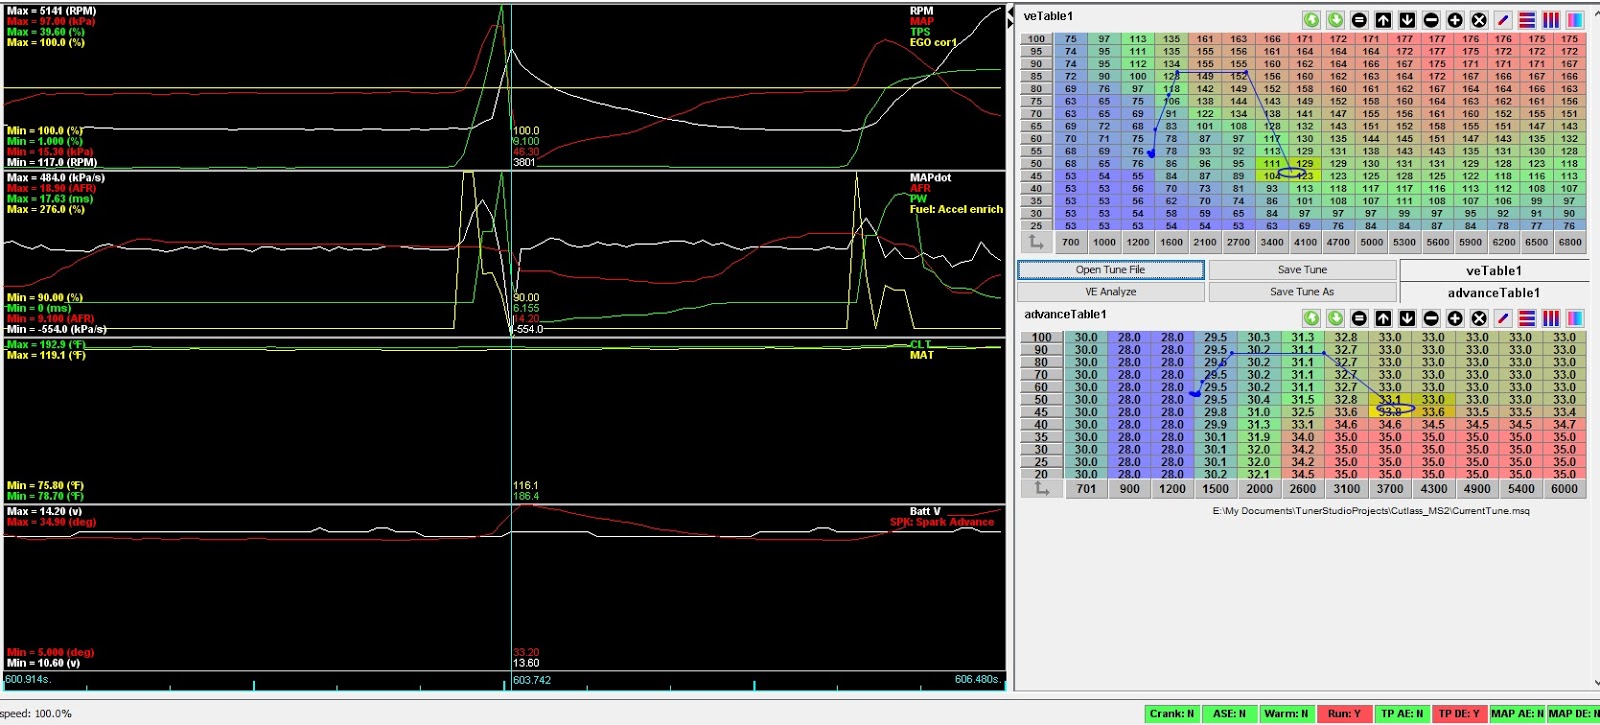This screenshot has width=1600, height=725.
Task: Click the TP AE: N status indicator
Action: point(1402,714)
